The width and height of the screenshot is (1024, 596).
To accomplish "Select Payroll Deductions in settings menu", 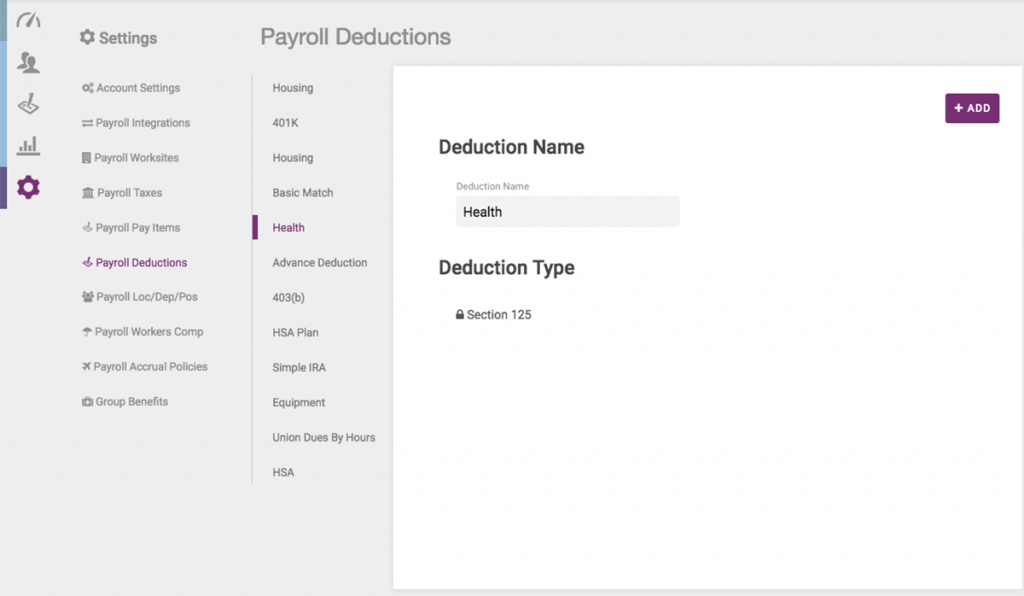I will coord(141,262).
